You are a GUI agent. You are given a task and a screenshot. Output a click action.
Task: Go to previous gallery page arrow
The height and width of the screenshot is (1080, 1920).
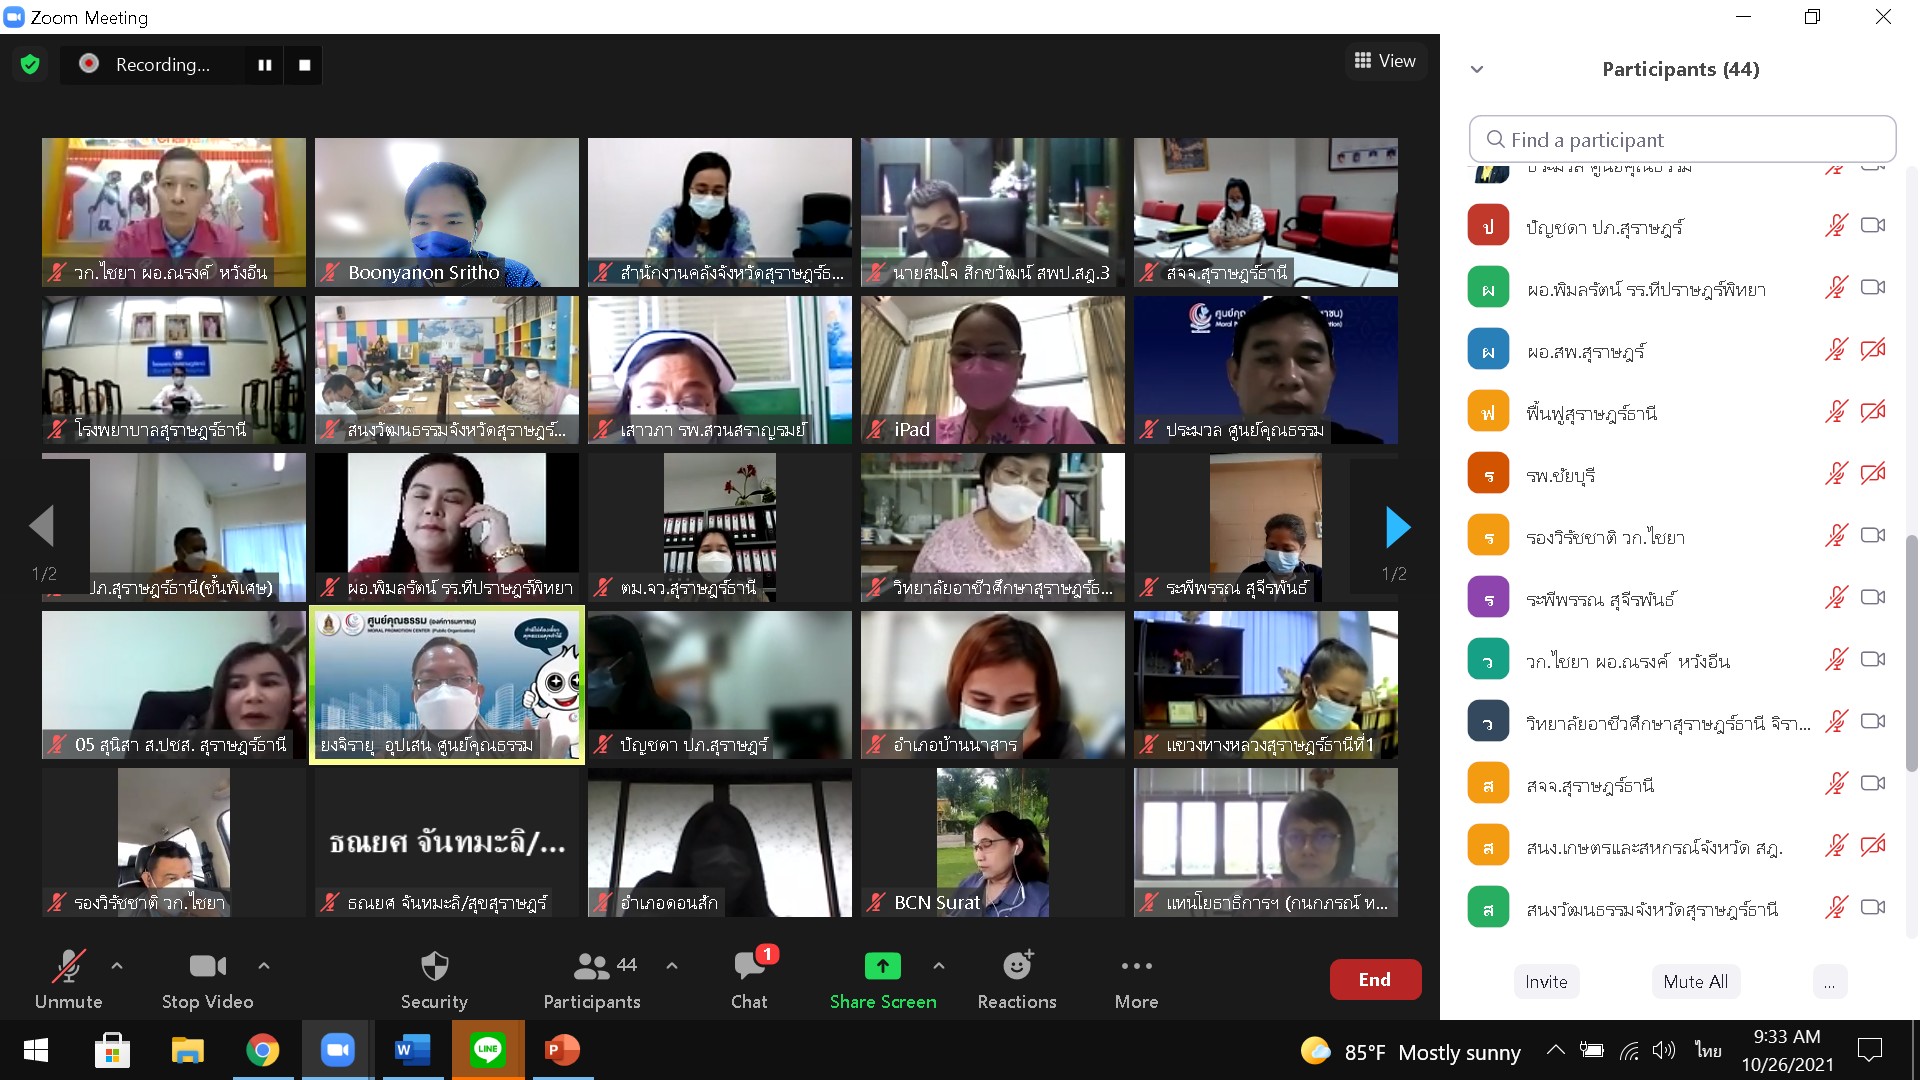(41, 527)
